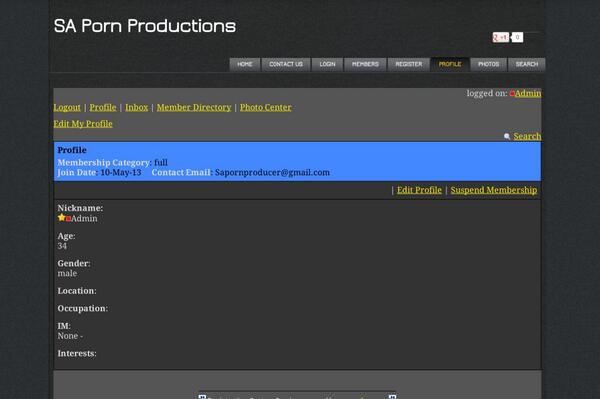The height and width of the screenshot is (399, 600).
Task: Click the Location: field label
Action: [77, 291]
